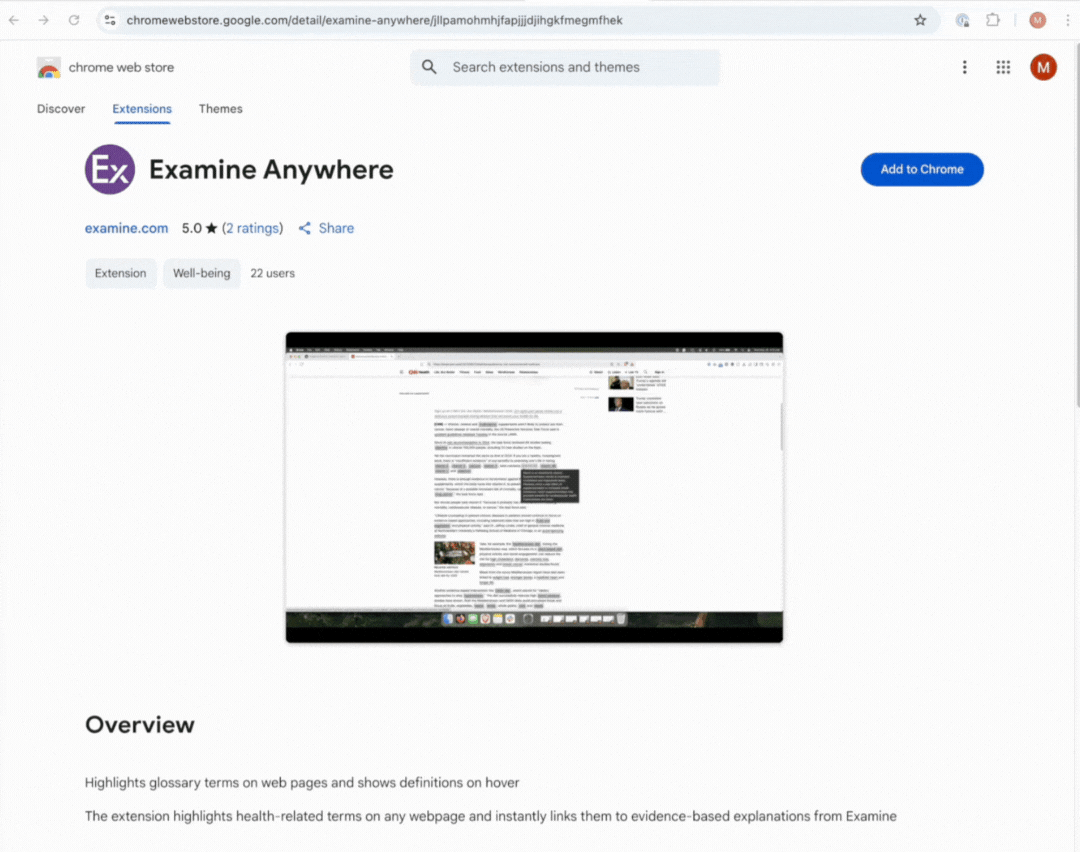1080x852 pixels.
Task: Click the Chrome Web Store logo
Action: [49, 68]
